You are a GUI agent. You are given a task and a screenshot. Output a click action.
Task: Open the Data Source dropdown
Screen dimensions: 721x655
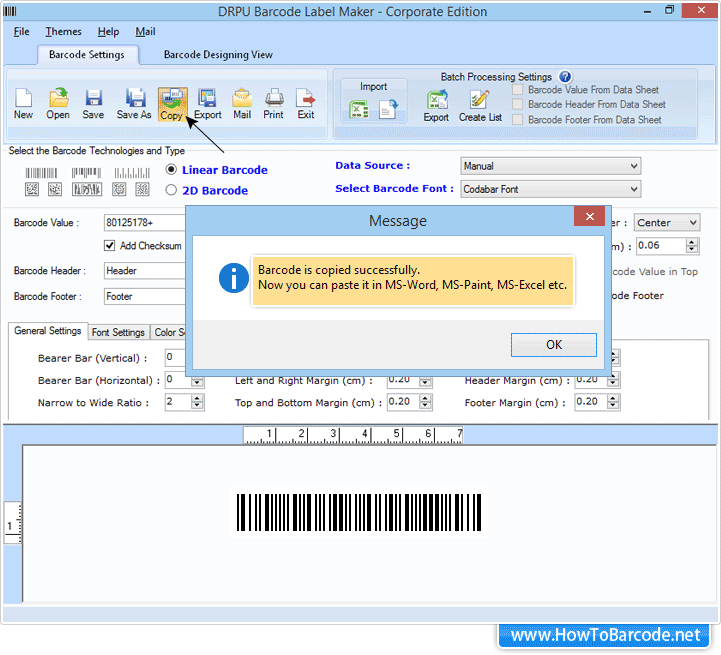(x=550, y=166)
